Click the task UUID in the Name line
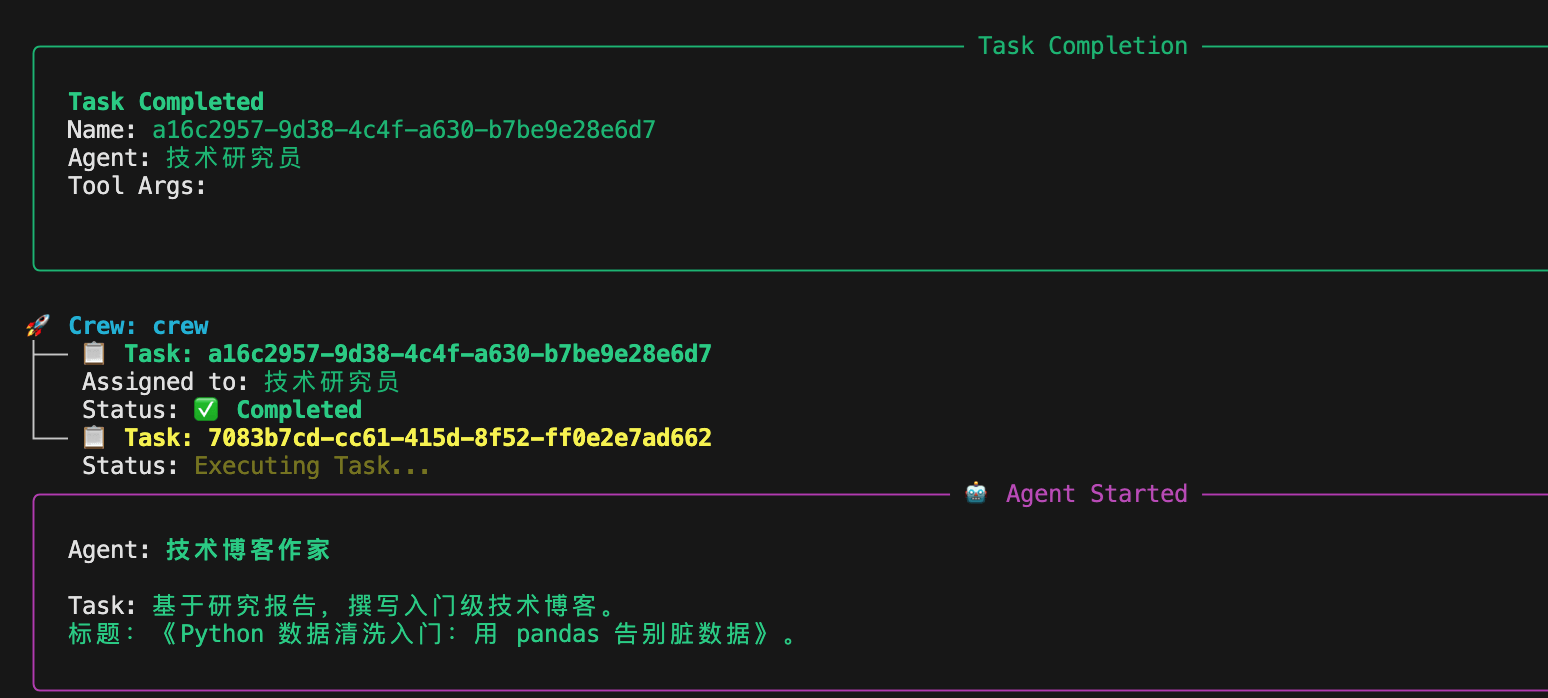 [403, 130]
